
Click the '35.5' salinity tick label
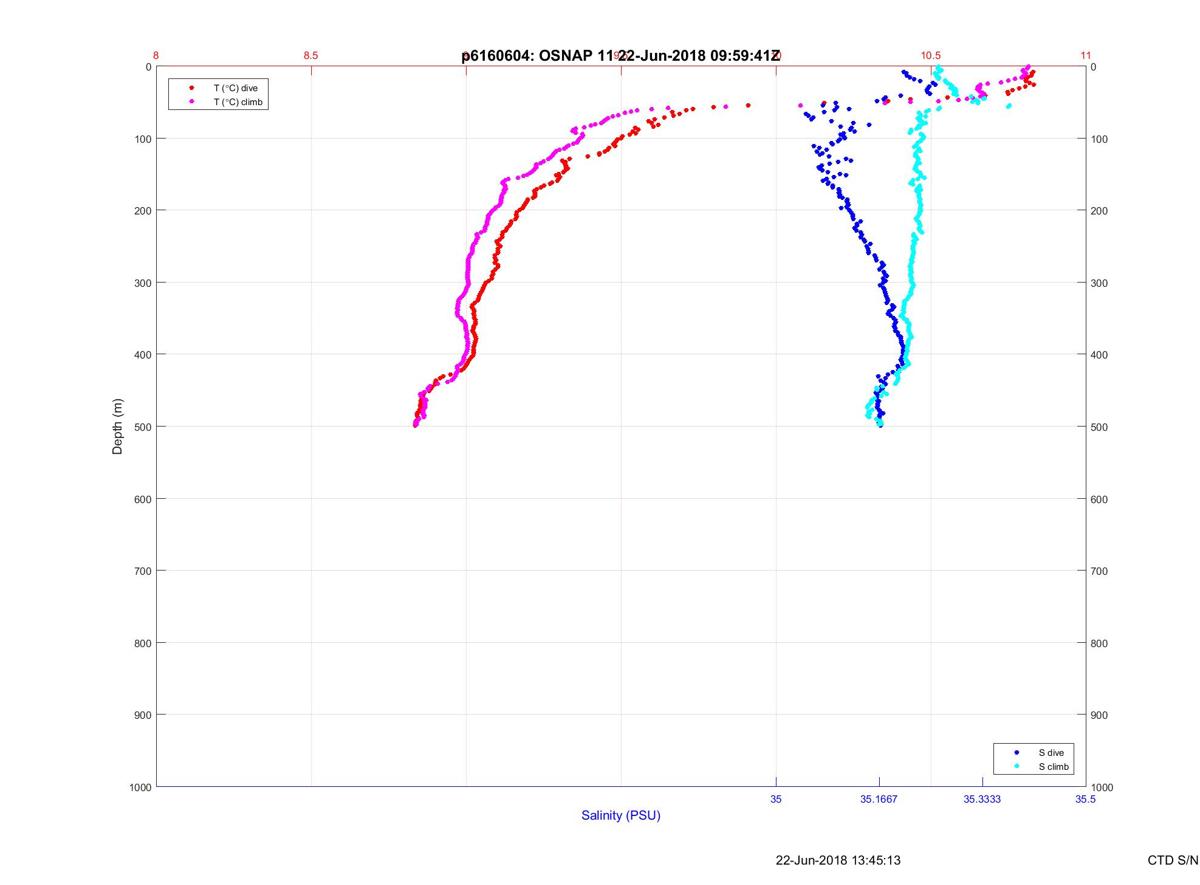[1085, 799]
